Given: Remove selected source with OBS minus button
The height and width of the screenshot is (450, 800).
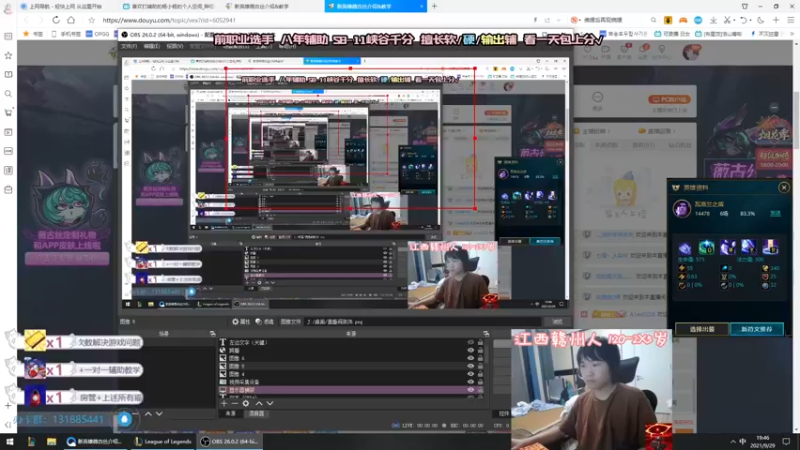Looking at the screenshot, I should point(234,403).
